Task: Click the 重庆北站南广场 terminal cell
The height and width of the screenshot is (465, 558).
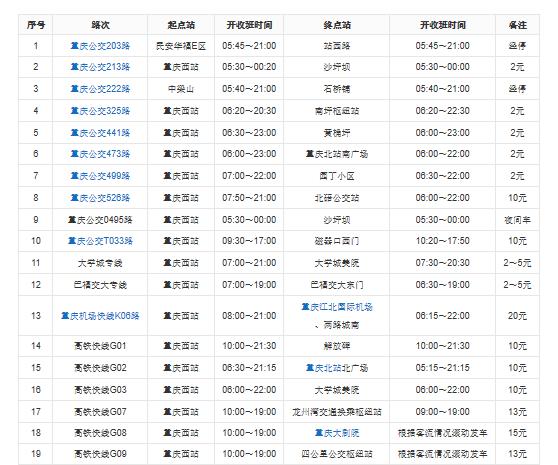Action: (x=337, y=154)
